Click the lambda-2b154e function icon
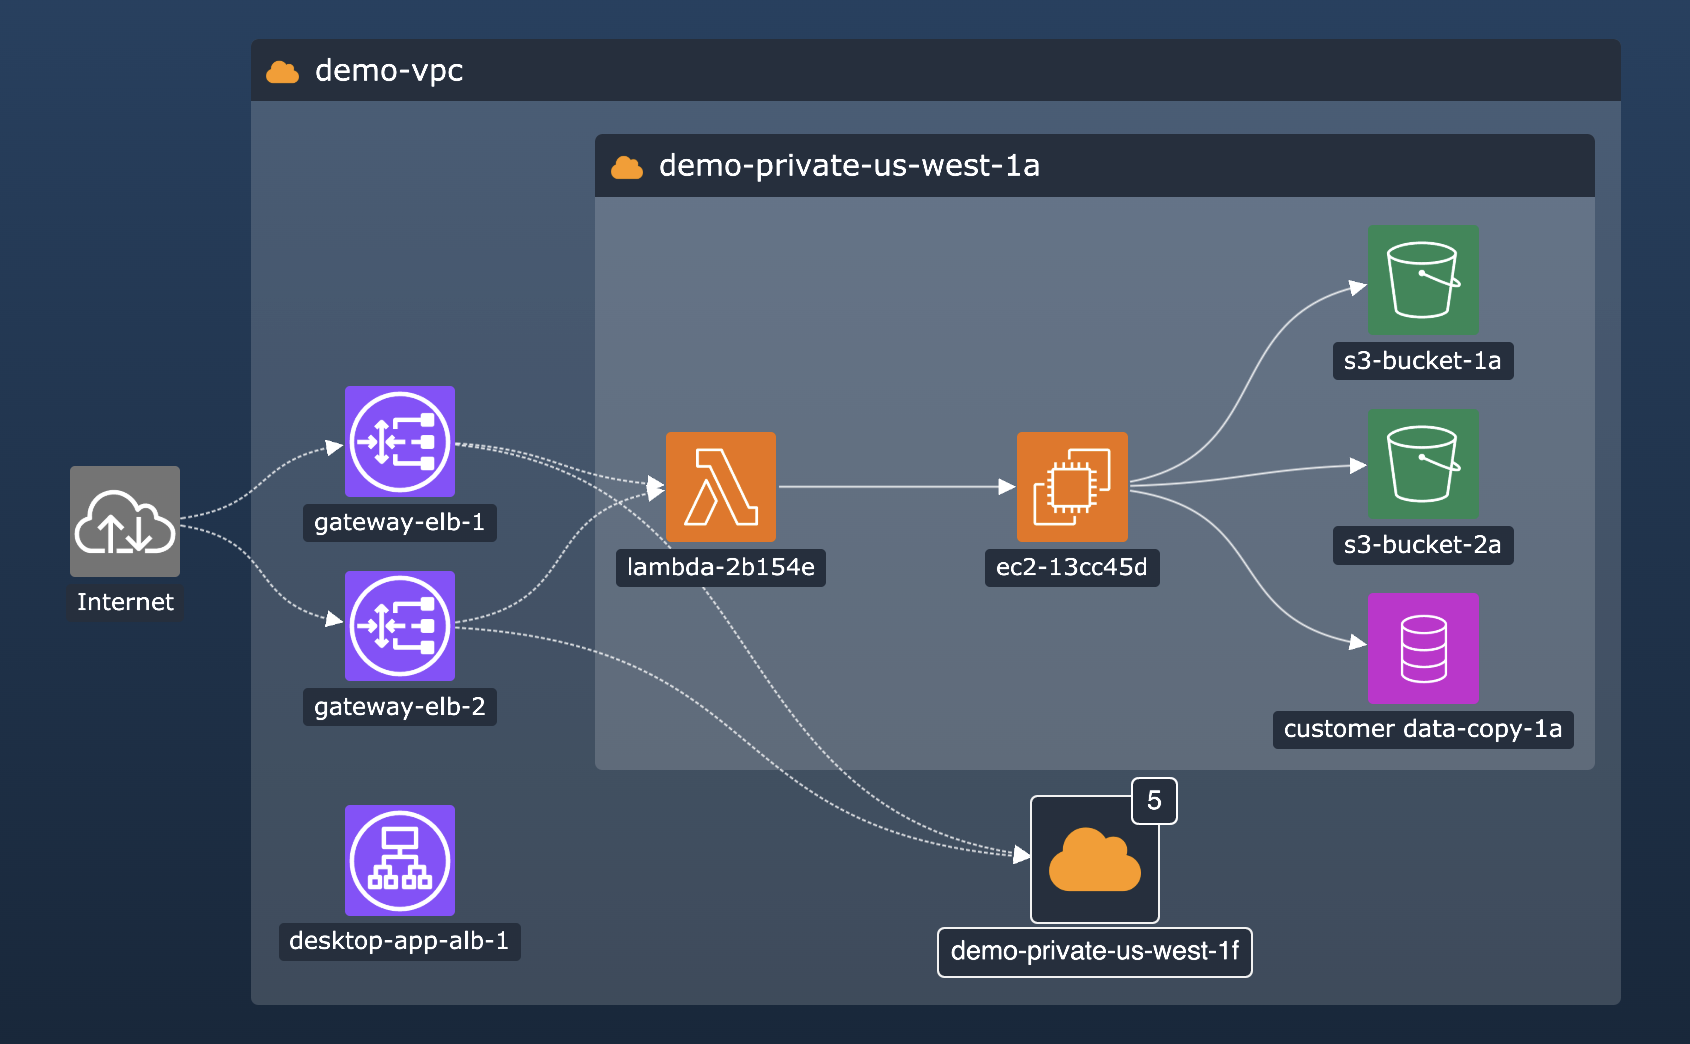This screenshot has height=1044, width=1690. (721, 487)
